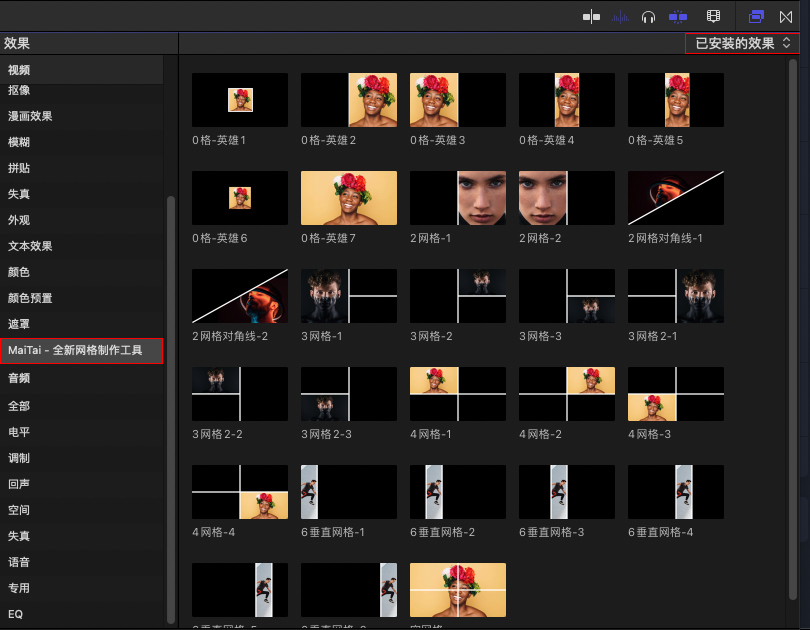Select the 拼贴 category
This screenshot has width=810, height=630.
tap(82, 168)
